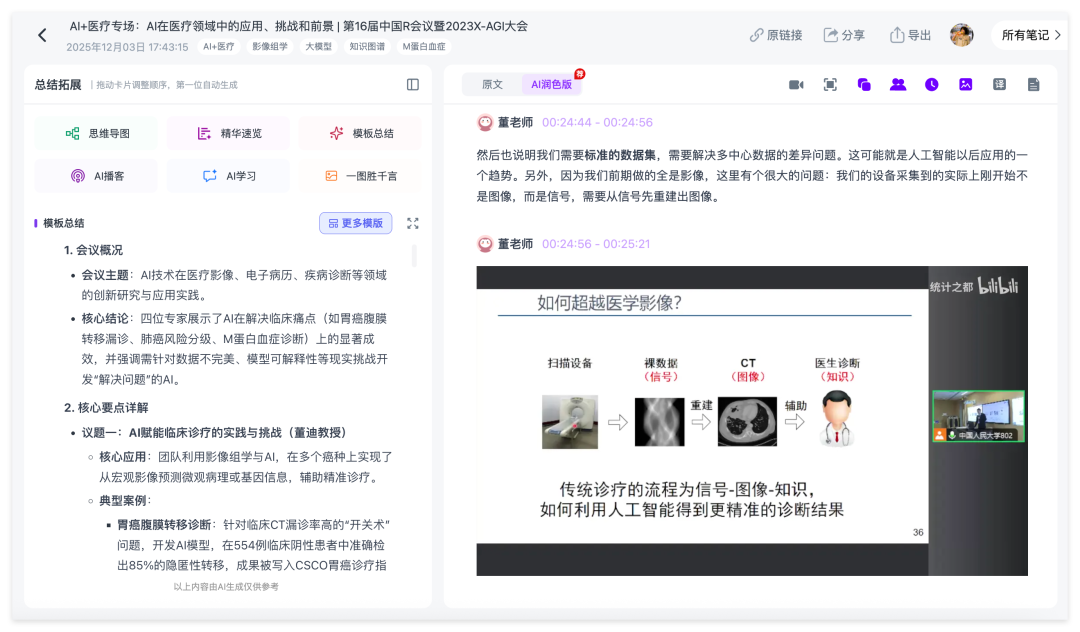Click the 核心结论 bullet text
The height and width of the screenshot is (632, 1080).
pos(235,349)
